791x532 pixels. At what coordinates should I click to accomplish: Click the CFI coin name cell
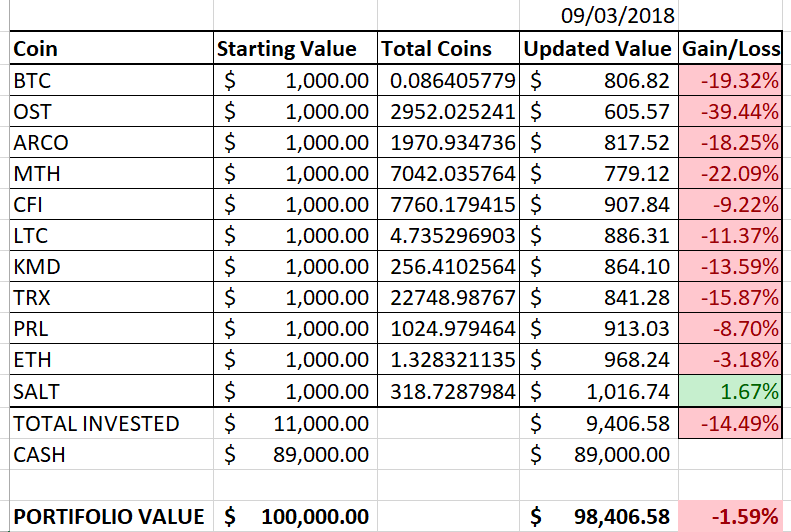coord(110,204)
